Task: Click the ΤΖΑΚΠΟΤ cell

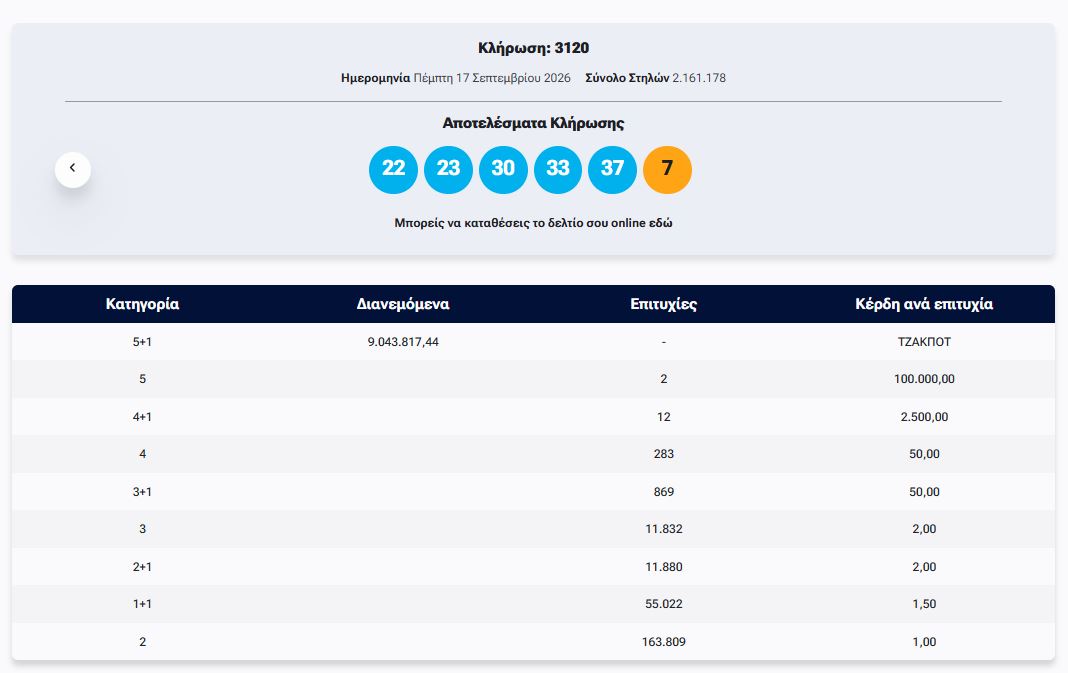Action: (x=924, y=342)
